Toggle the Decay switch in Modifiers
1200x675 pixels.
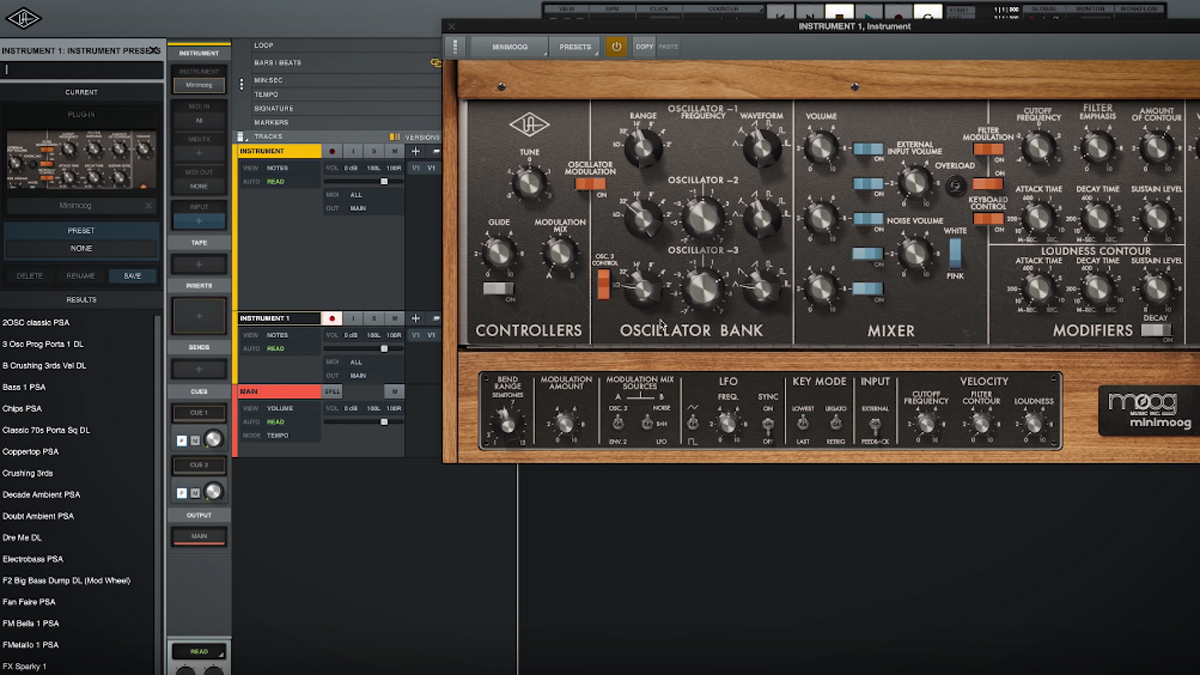click(1155, 330)
